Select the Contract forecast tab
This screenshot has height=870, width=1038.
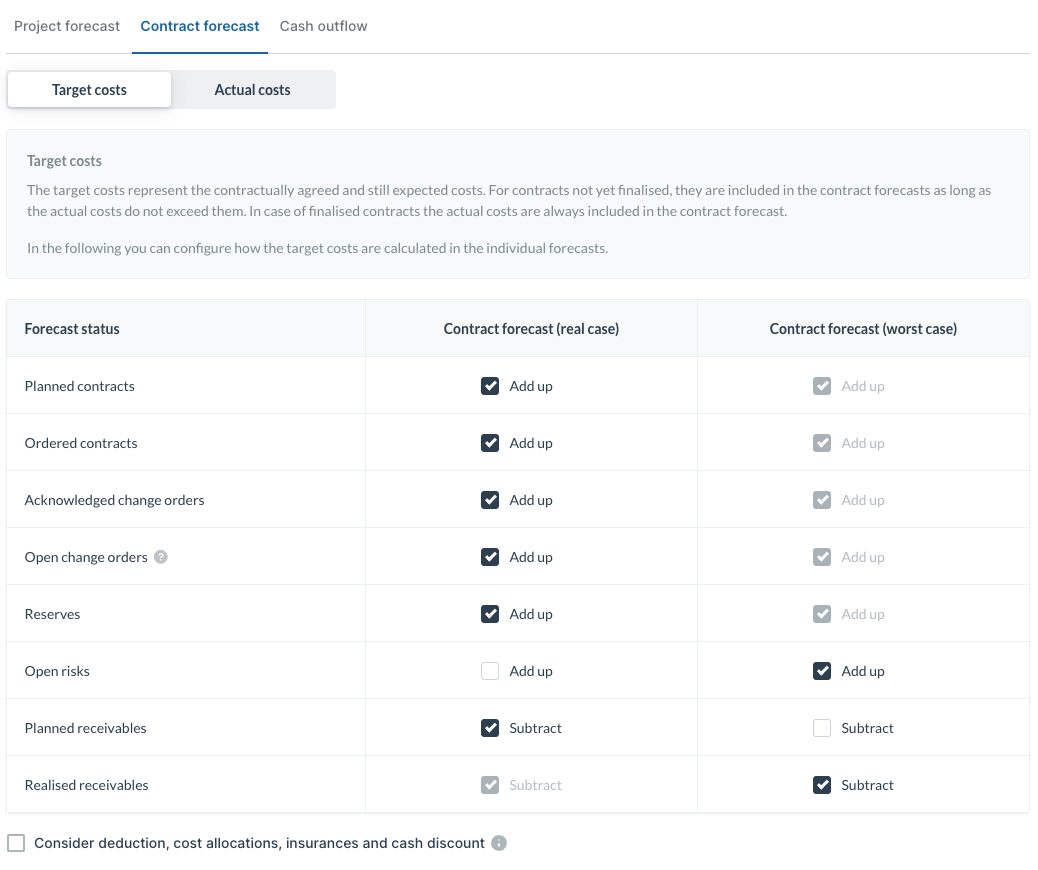(200, 26)
